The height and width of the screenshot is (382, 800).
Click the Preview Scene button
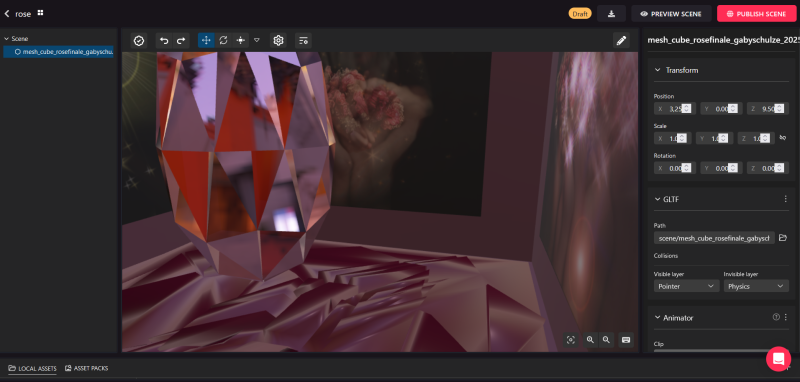671,14
